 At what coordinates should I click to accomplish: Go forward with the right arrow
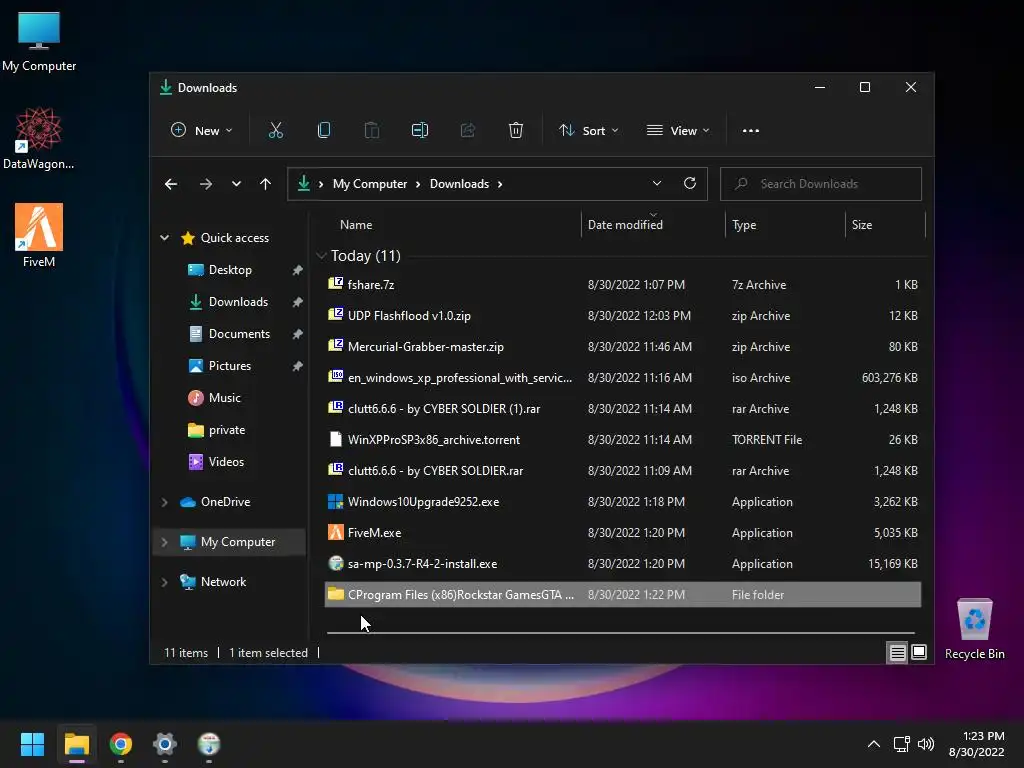(x=206, y=184)
